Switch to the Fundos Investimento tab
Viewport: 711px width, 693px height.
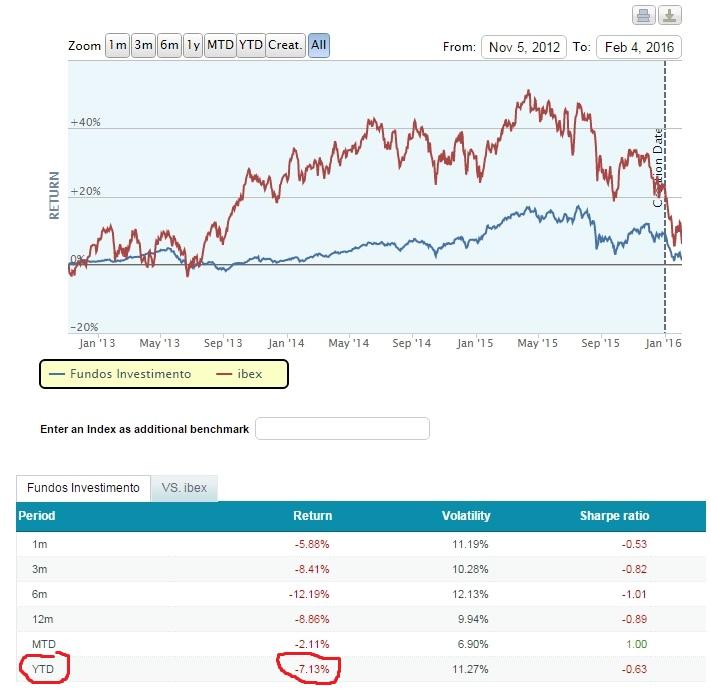pyautogui.click(x=83, y=488)
